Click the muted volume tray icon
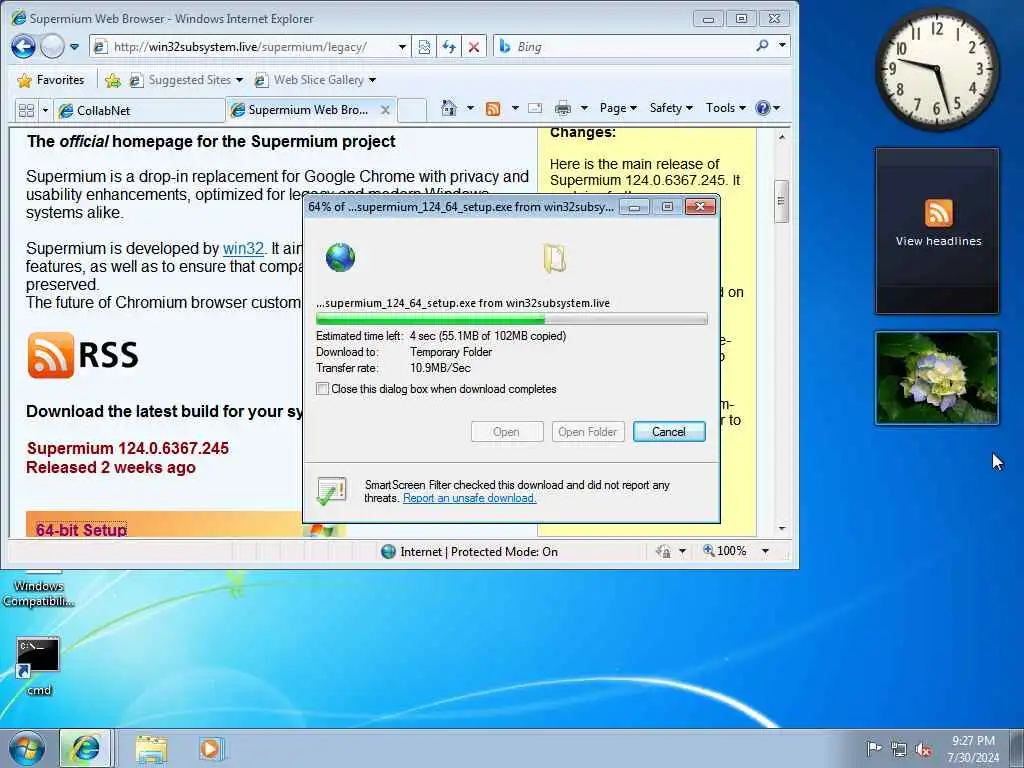This screenshot has width=1024, height=768. coord(923,750)
